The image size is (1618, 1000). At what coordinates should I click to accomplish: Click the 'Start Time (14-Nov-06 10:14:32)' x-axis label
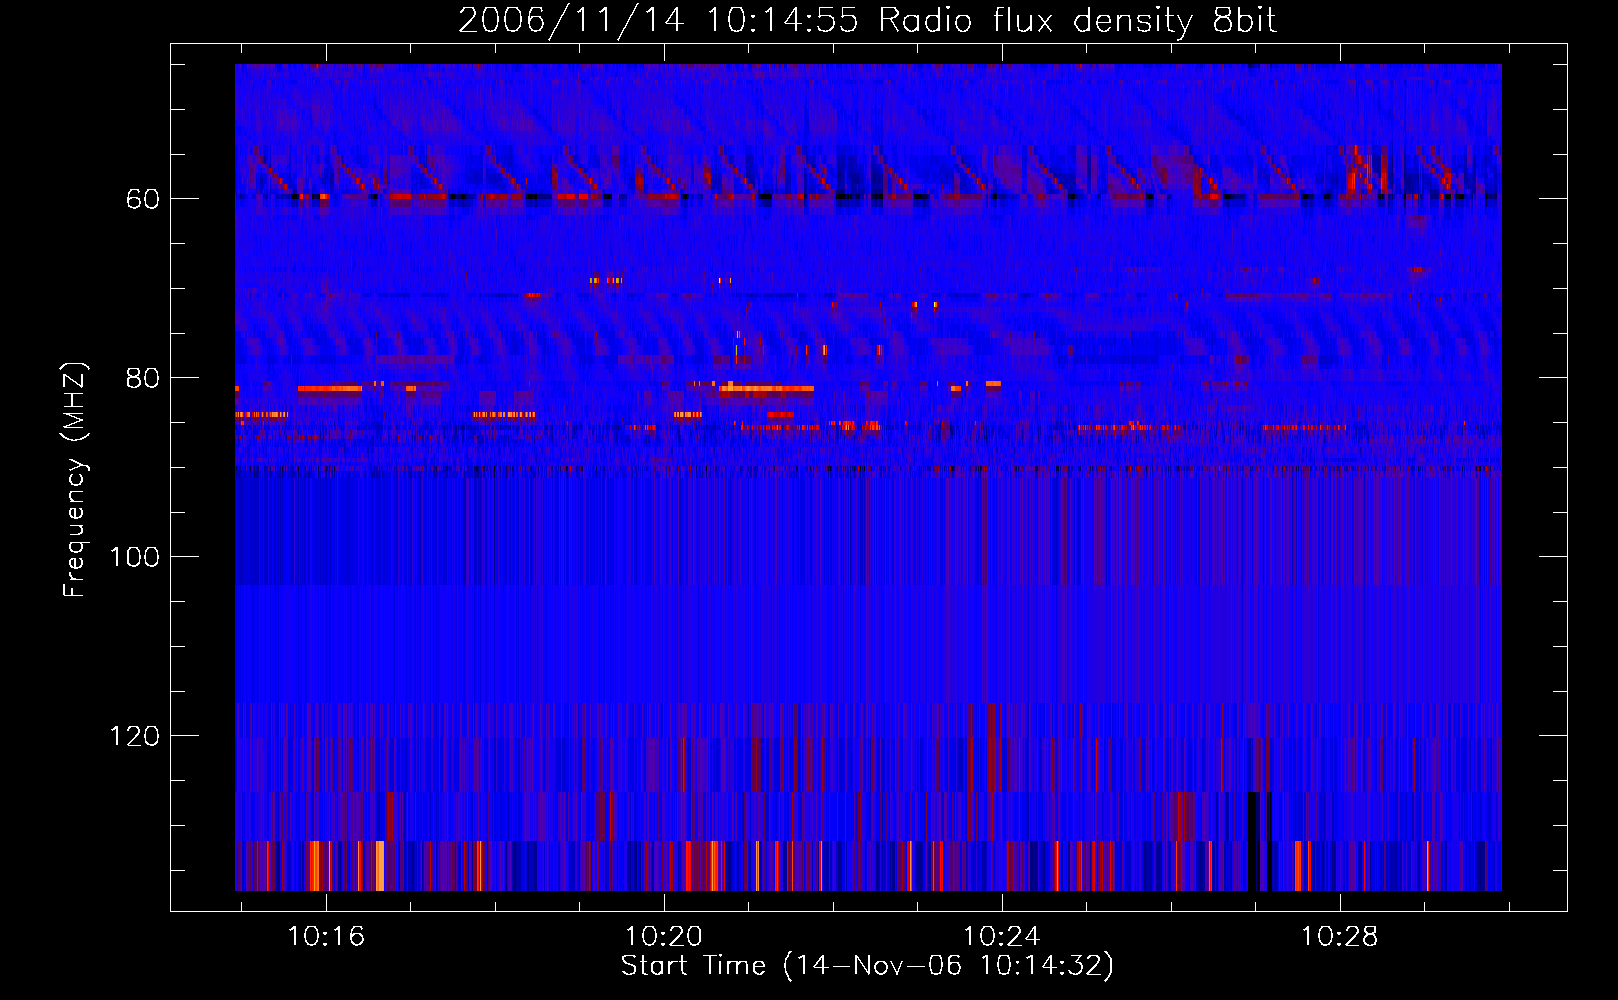click(x=867, y=966)
